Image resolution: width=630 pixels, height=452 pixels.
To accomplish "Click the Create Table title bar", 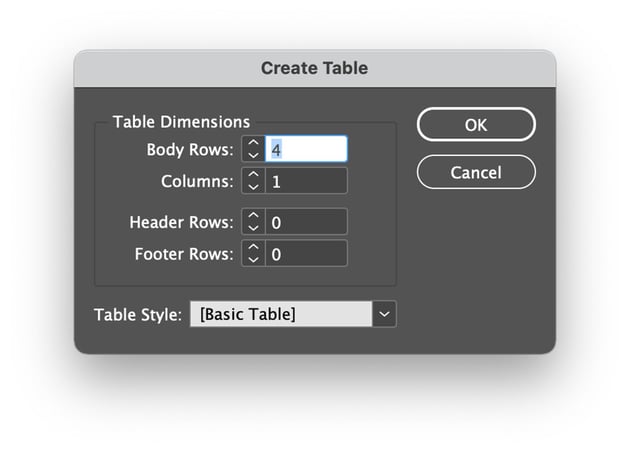I will click(x=314, y=69).
